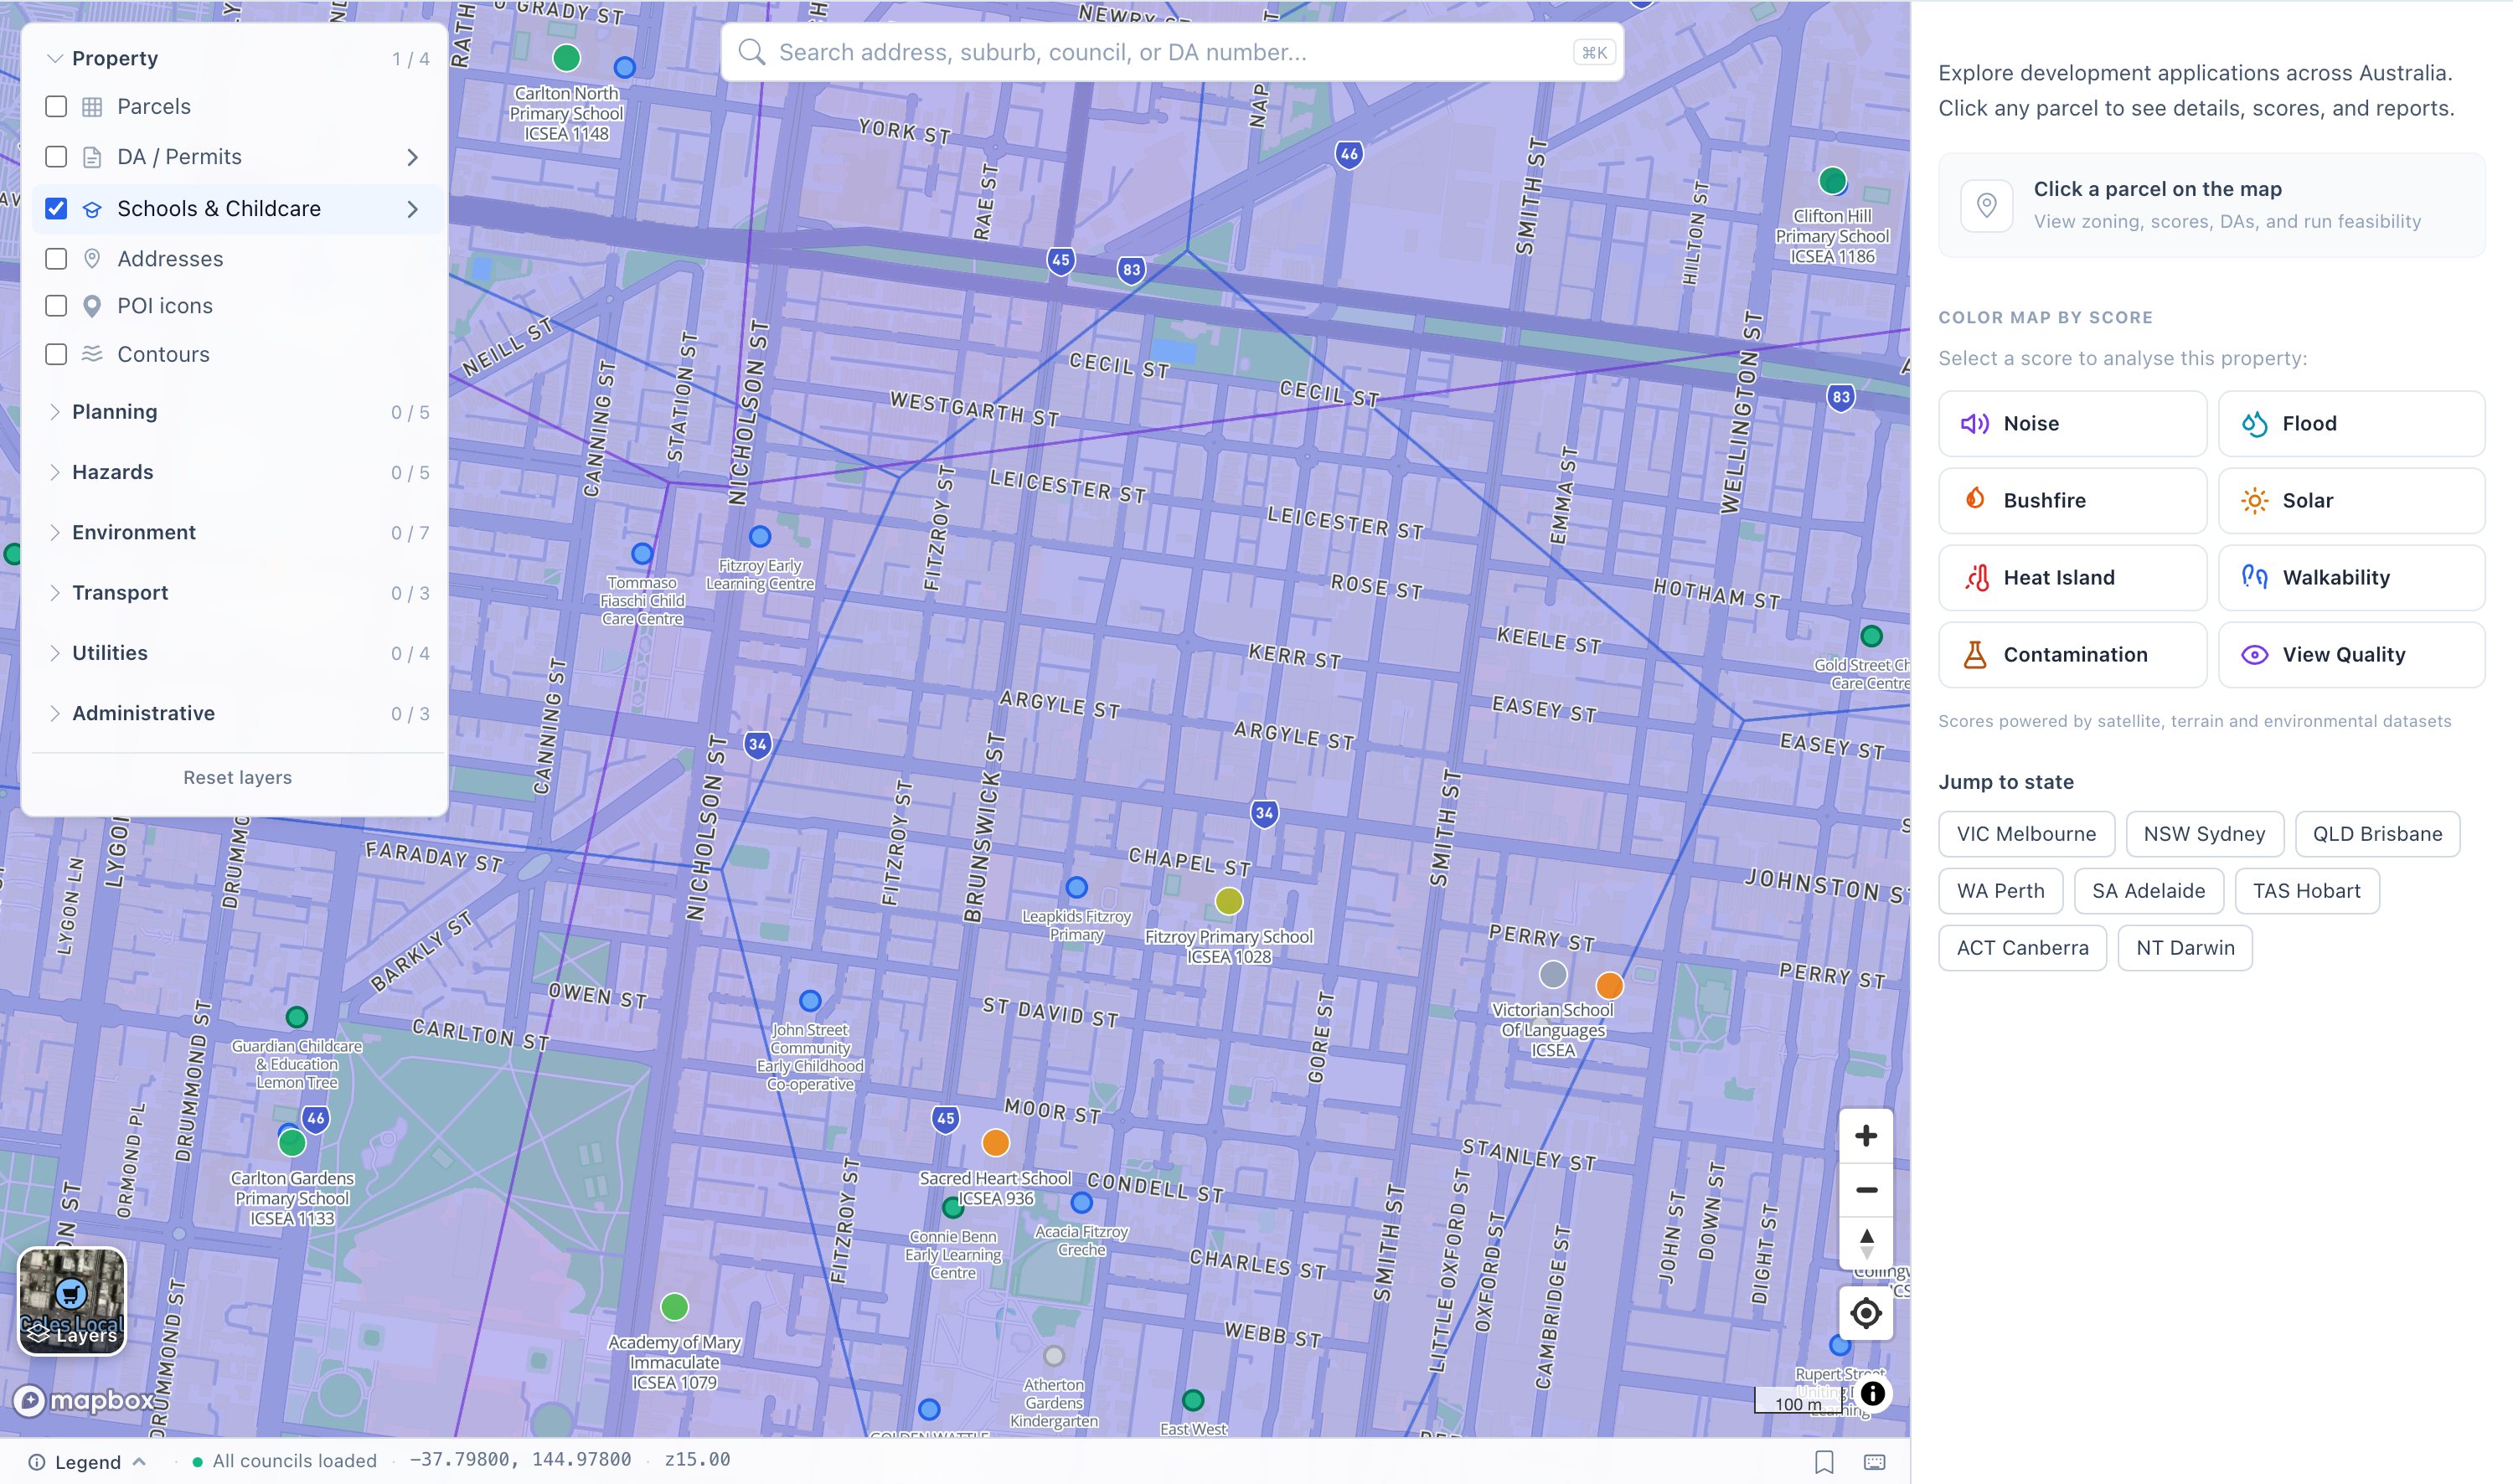Click the Schools & Childcare cap icon
Image resolution: width=2513 pixels, height=1484 pixels.
click(x=92, y=209)
